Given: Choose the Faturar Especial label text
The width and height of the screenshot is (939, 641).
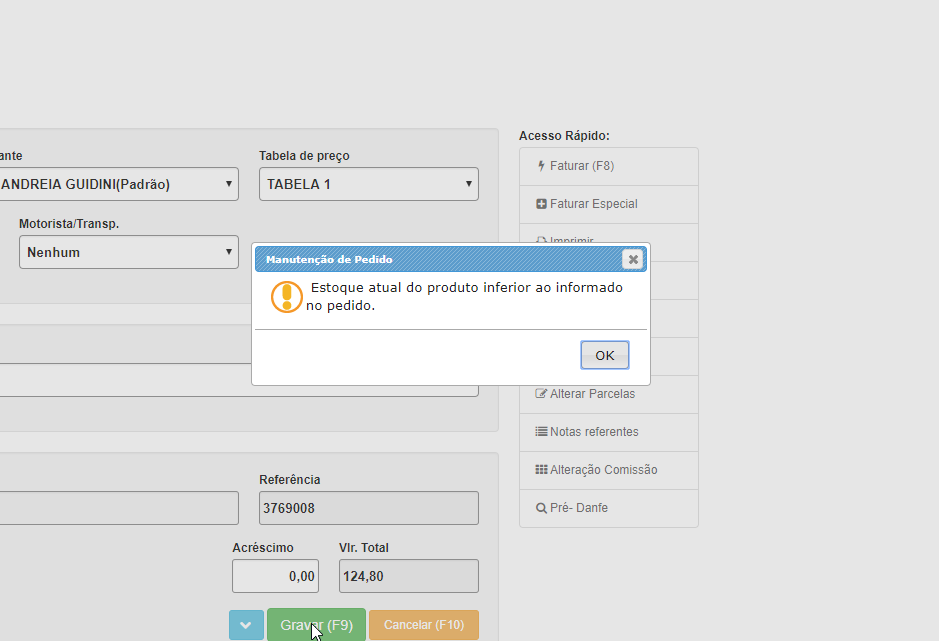Looking at the screenshot, I should coord(593,204).
